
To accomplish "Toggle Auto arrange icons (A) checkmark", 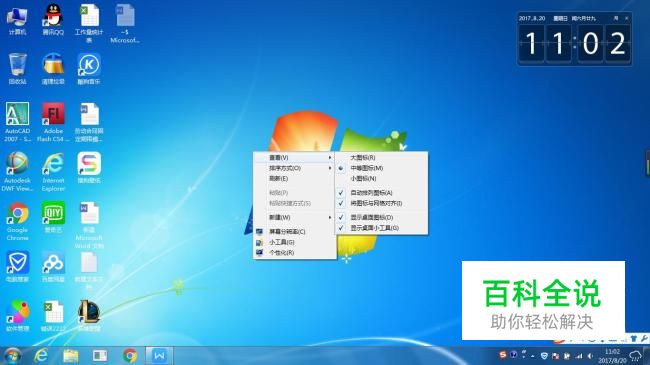I will (x=381, y=193).
